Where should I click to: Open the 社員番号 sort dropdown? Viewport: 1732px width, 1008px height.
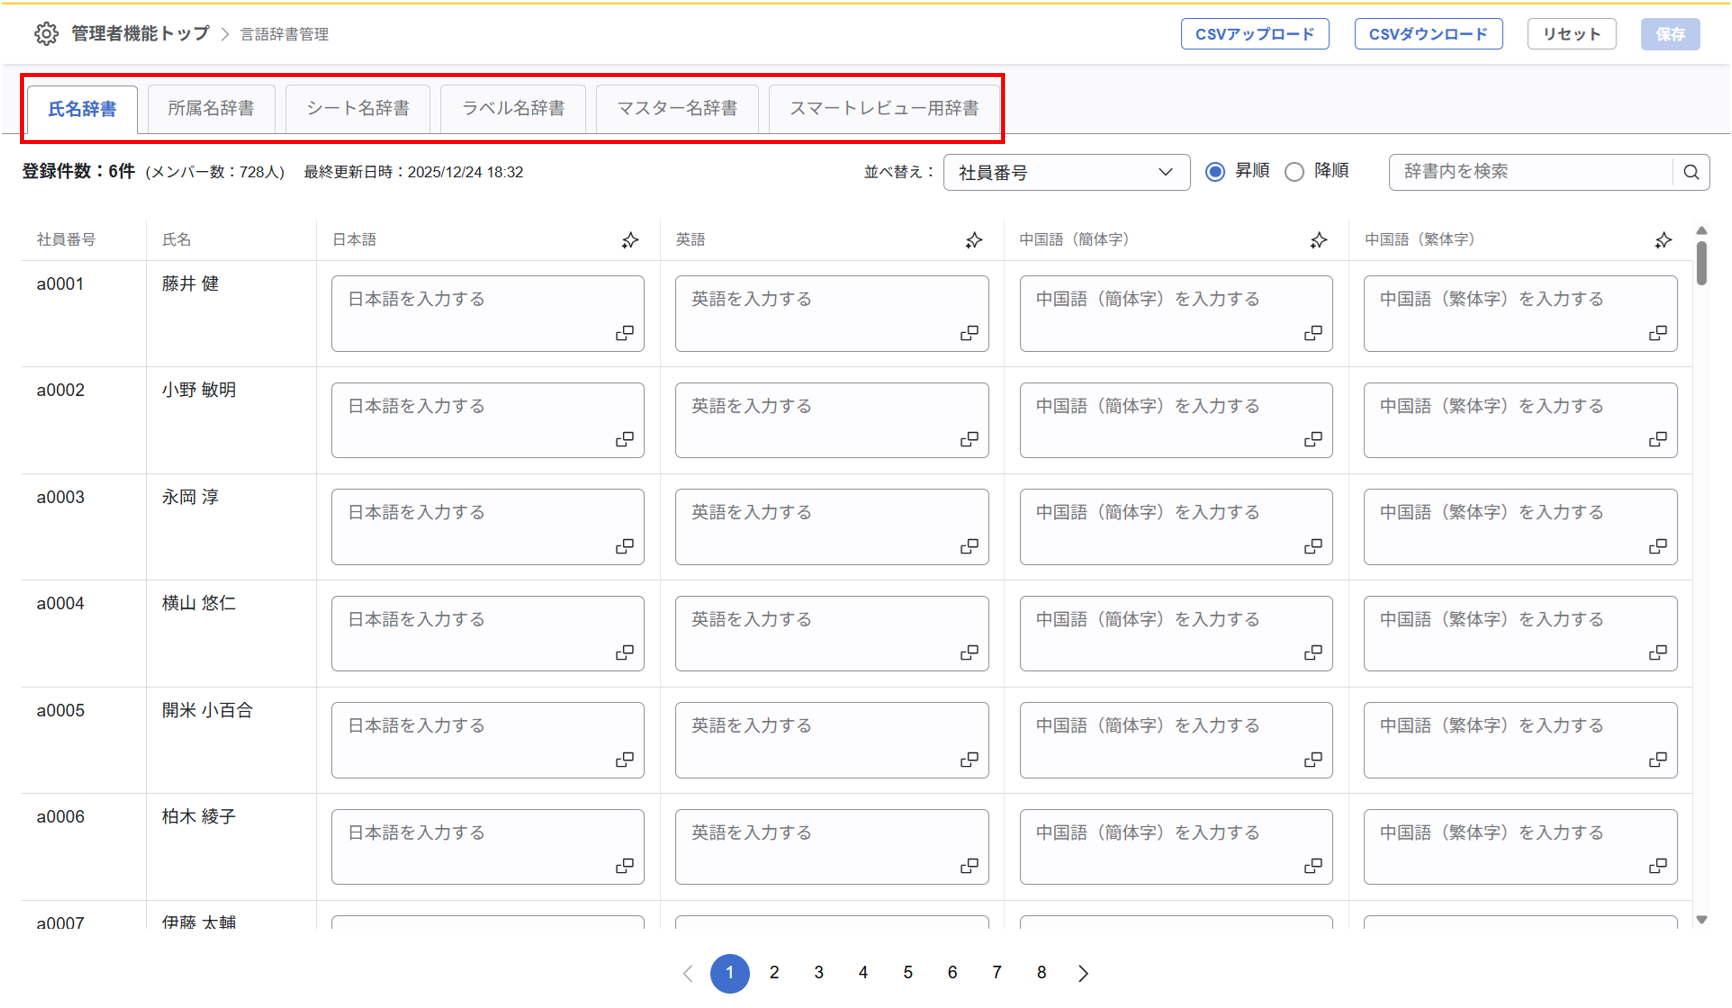click(1066, 172)
